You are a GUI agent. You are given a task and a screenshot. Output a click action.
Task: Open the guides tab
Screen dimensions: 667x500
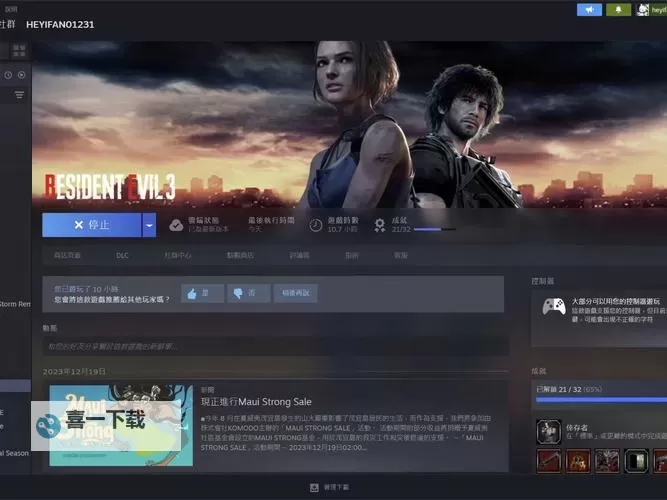(x=352, y=255)
